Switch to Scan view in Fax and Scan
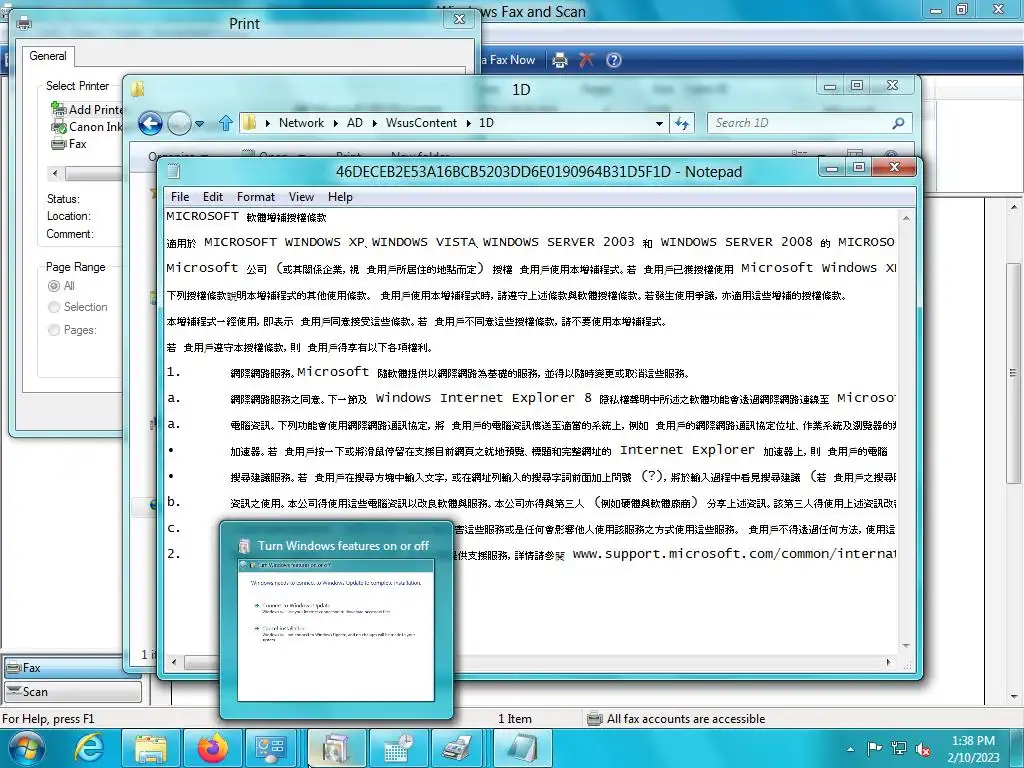This screenshot has height=768, width=1024. tap(73, 692)
